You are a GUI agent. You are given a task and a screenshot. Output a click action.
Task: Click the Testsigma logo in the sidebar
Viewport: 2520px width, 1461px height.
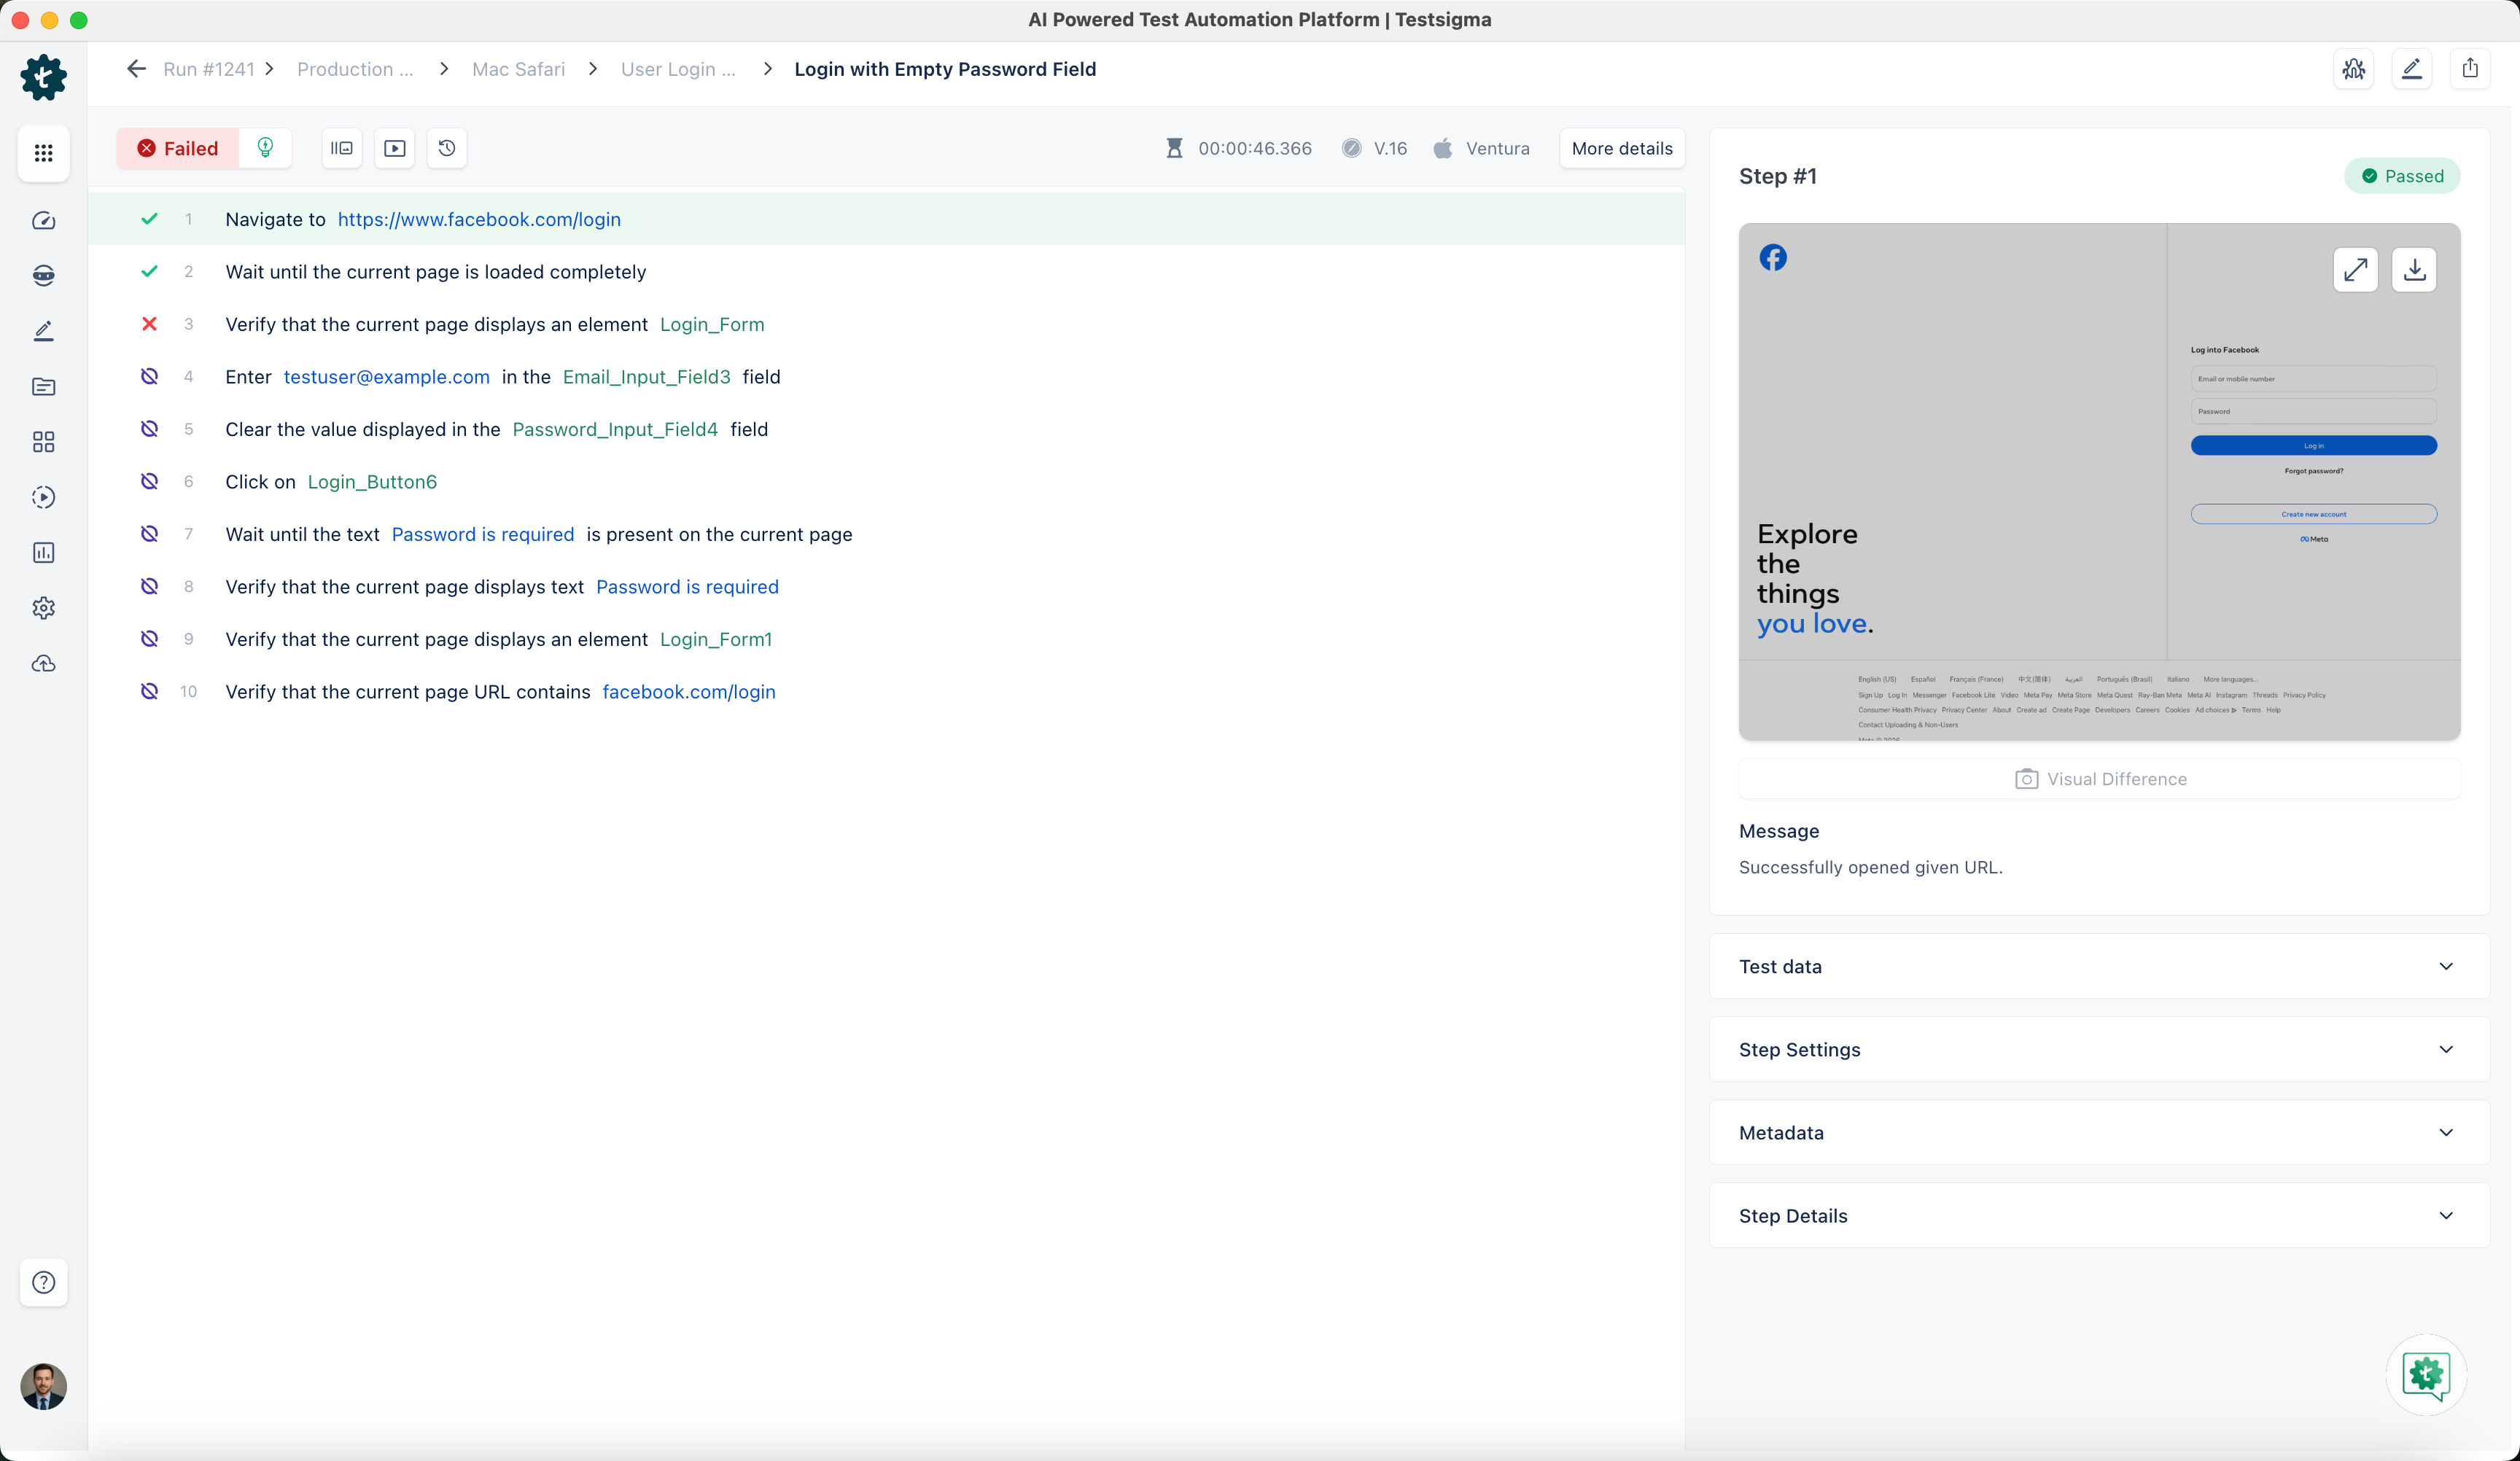click(x=43, y=77)
